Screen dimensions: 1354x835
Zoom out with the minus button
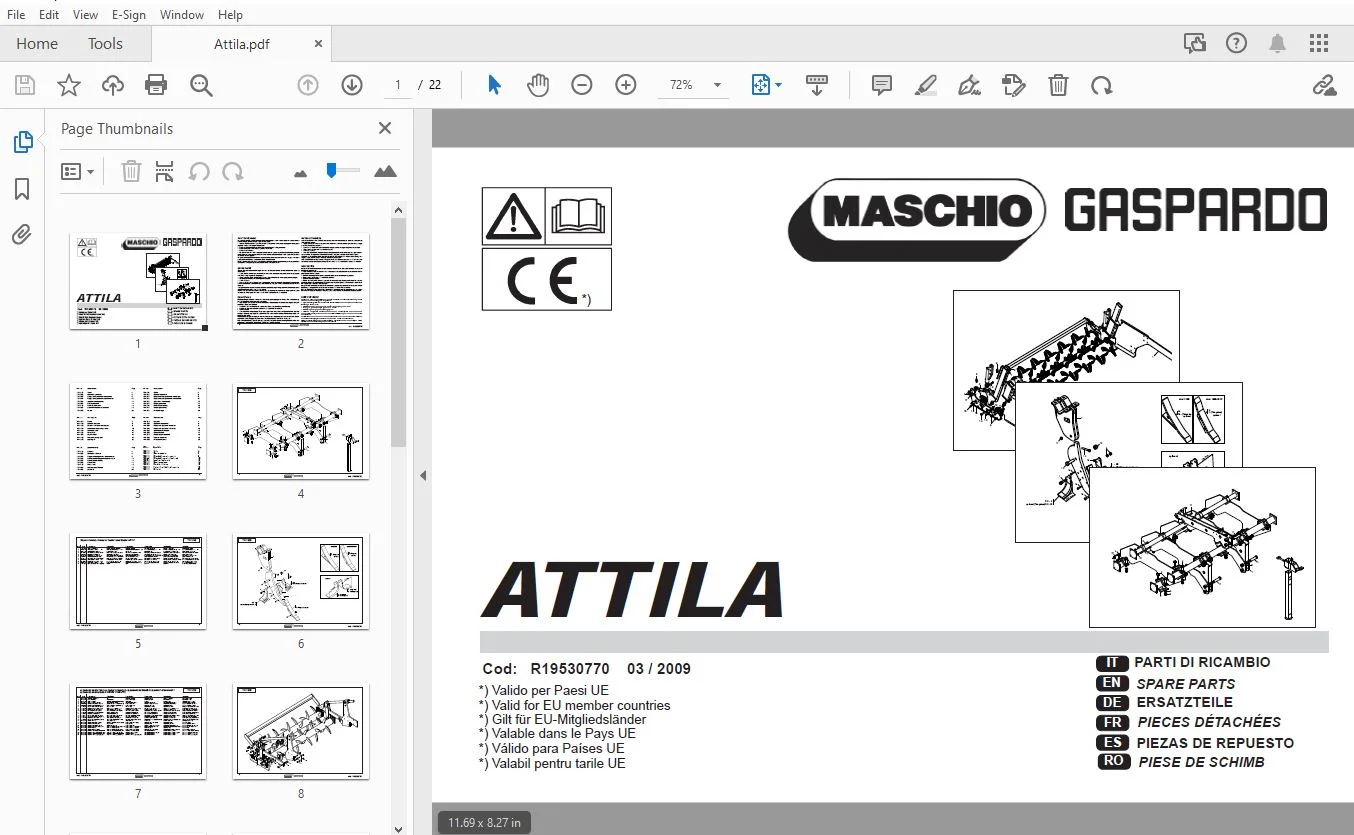click(582, 85)
